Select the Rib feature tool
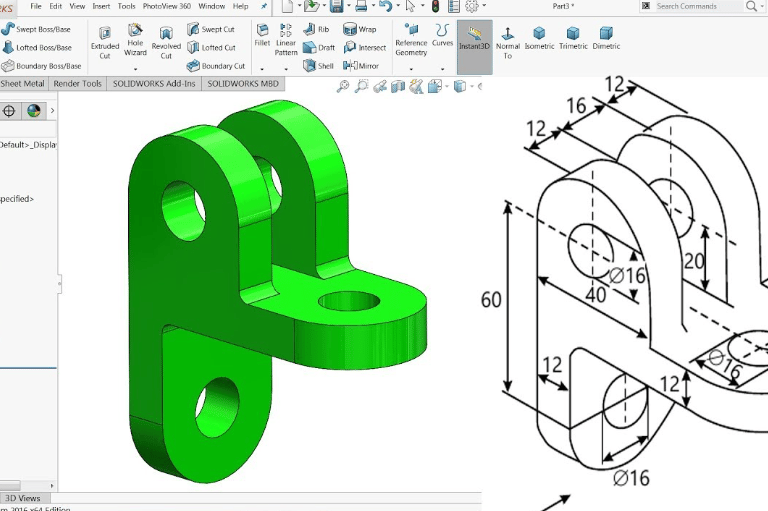Screen dimensions: 768x511 (316, 29)
